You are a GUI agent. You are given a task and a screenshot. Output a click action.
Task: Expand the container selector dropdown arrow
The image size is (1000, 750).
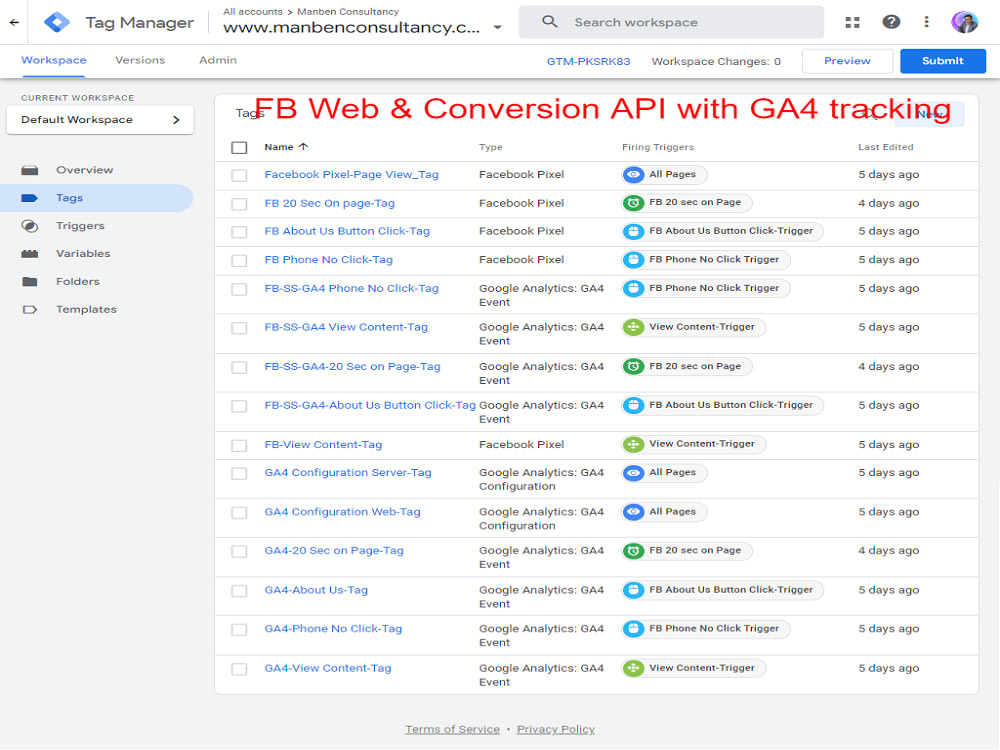(x=497, y=27)
